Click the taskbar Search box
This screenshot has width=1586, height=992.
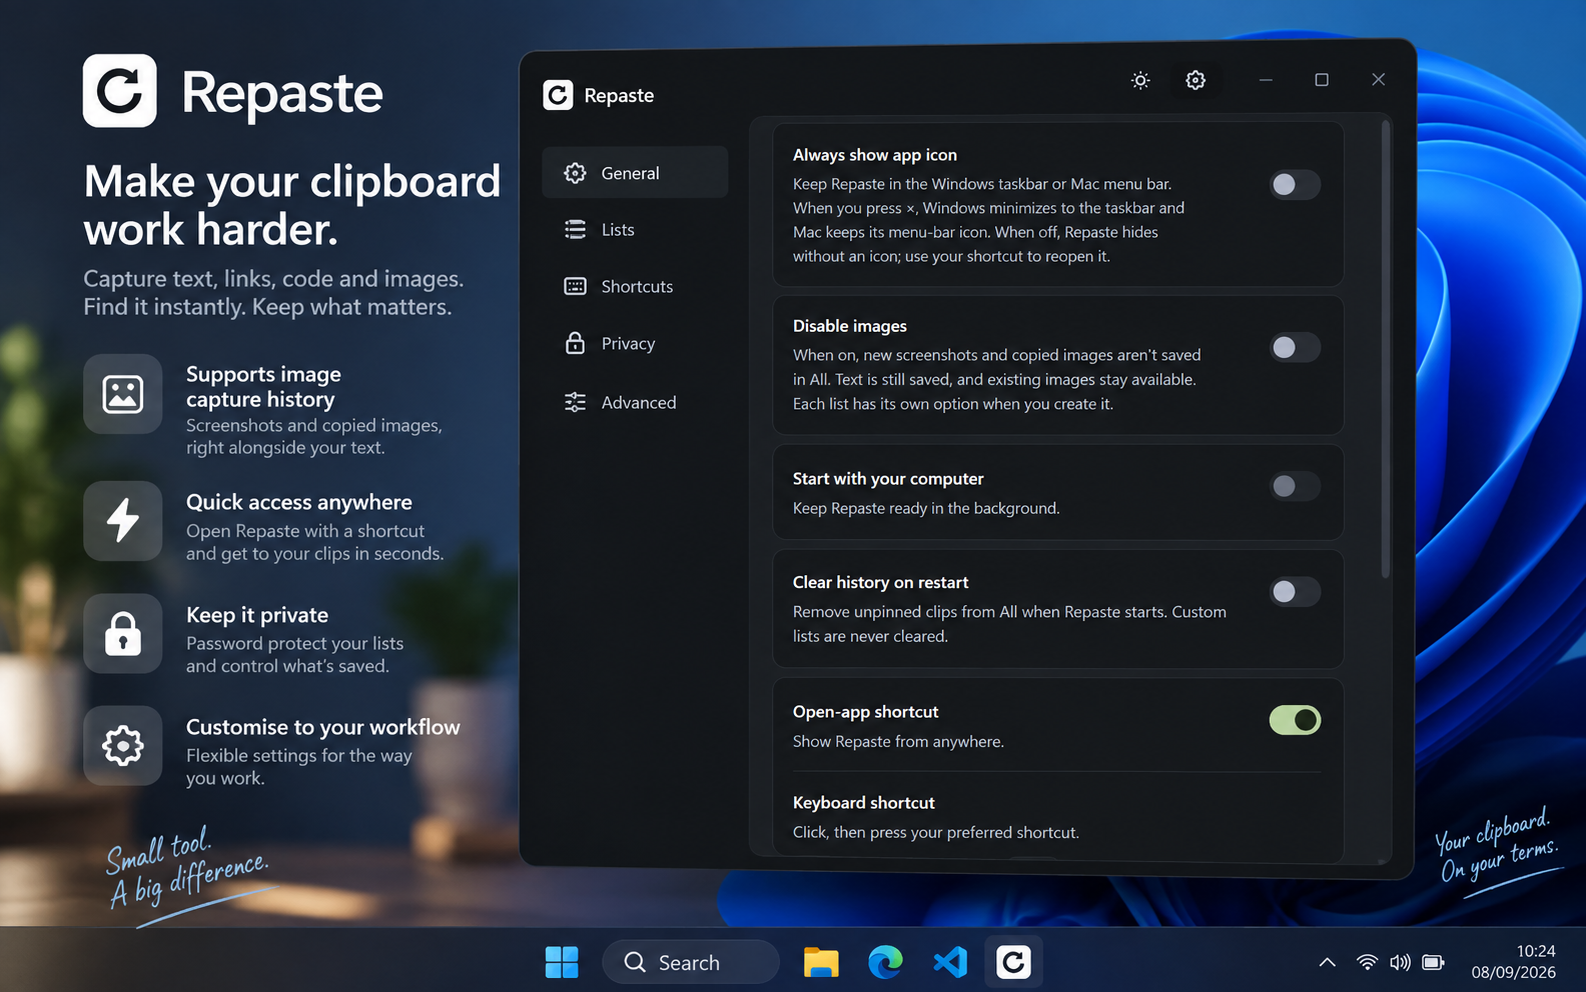[690, 962]
